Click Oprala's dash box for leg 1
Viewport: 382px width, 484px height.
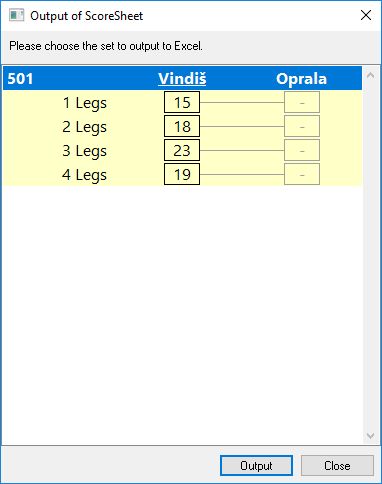click(302, 102)
